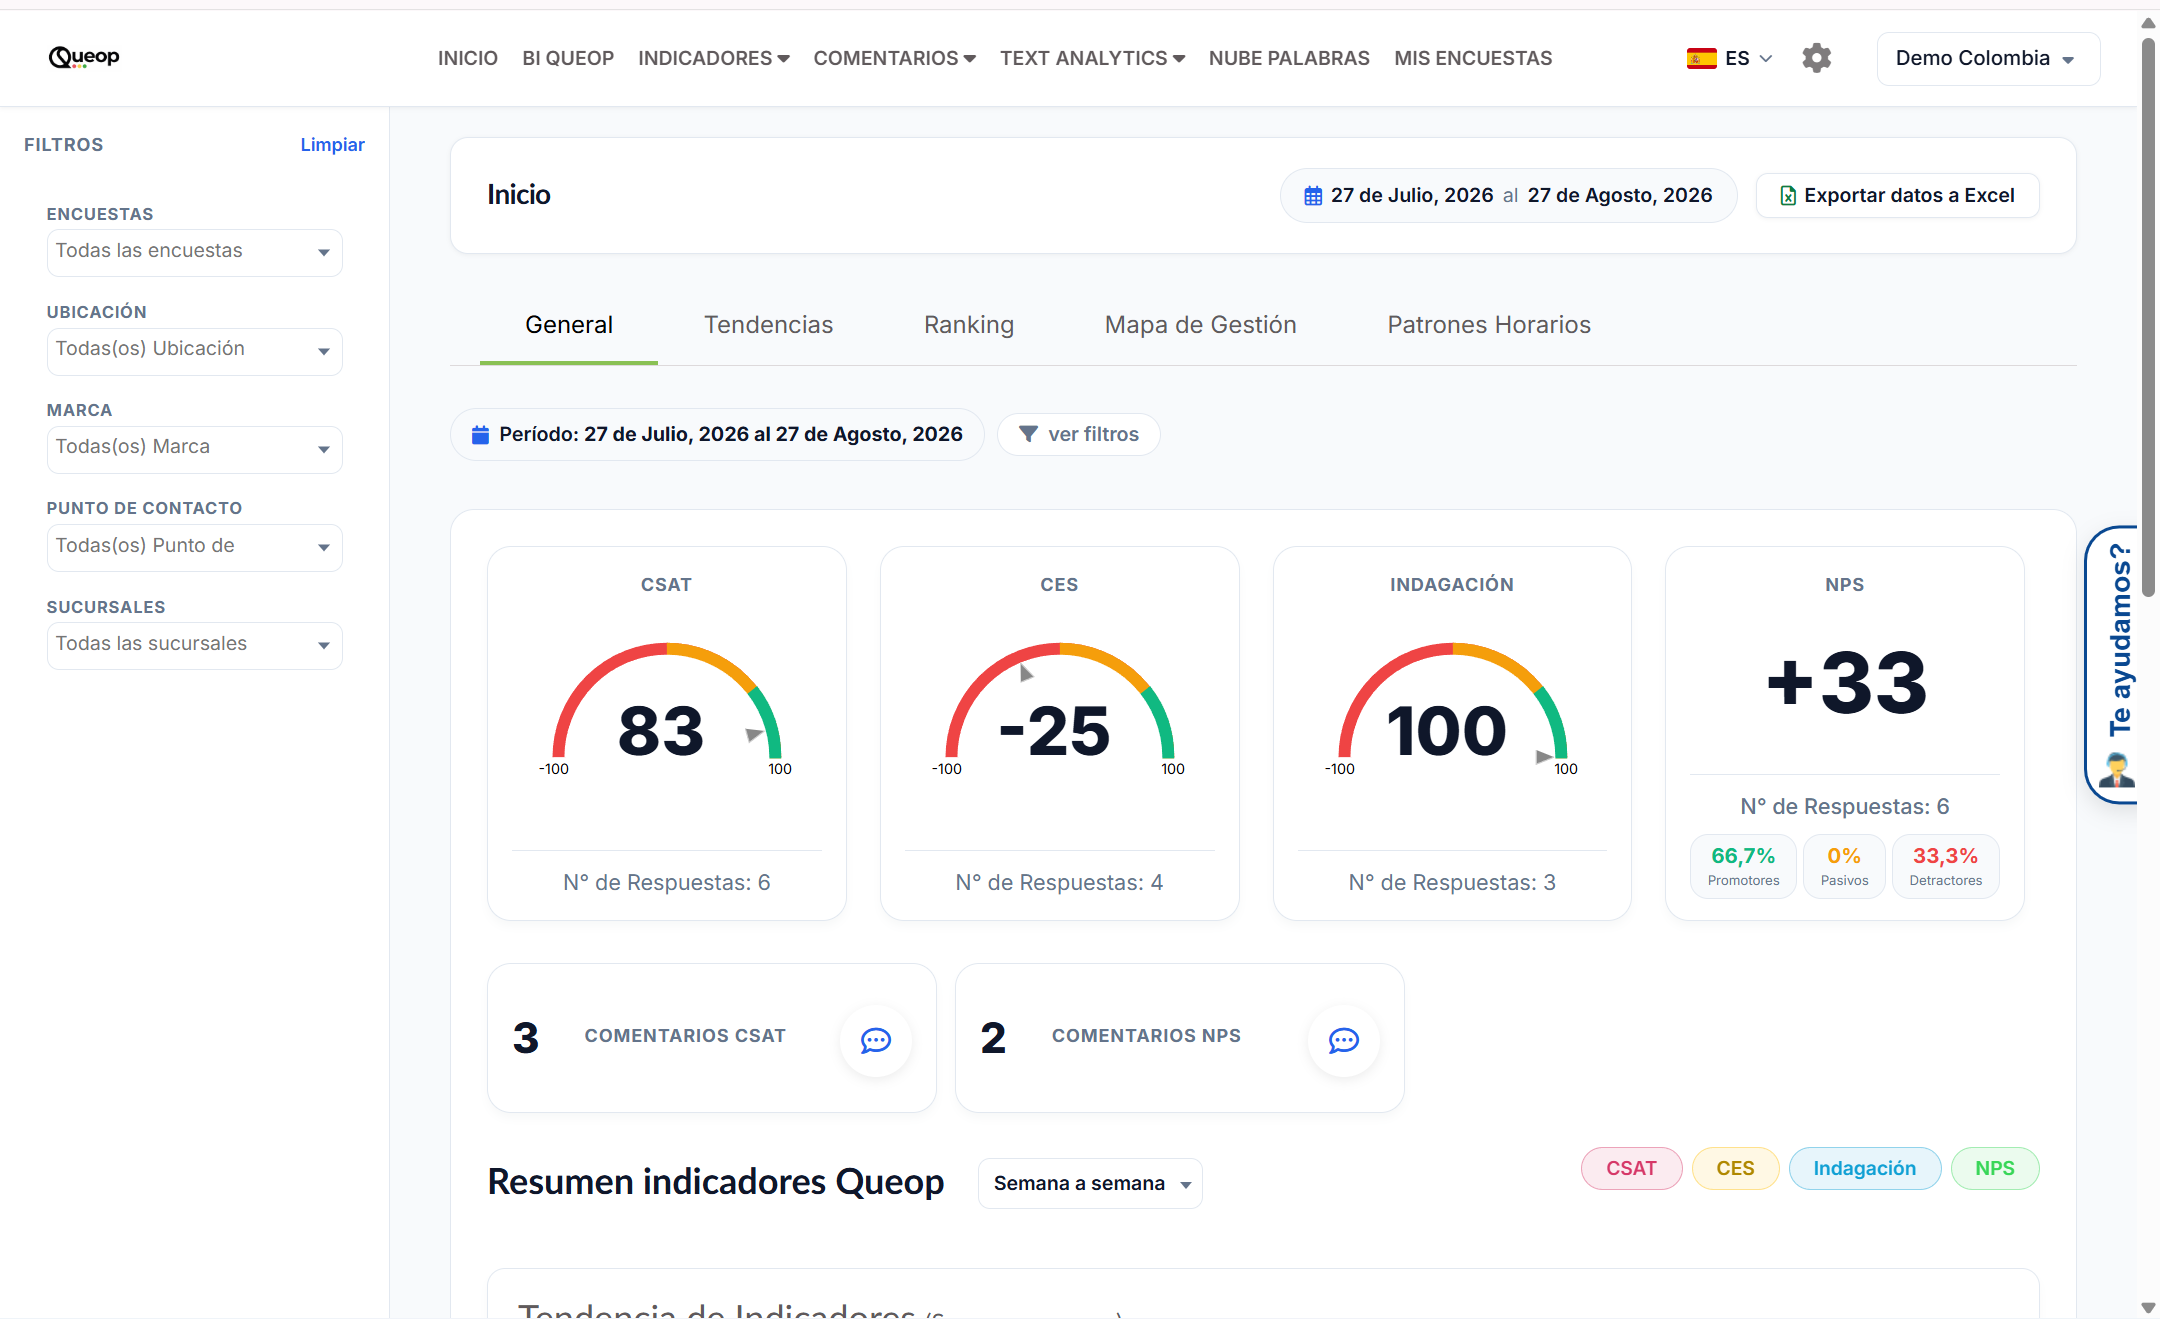Expand the TEXT ANALYTICS menu

1092,58
